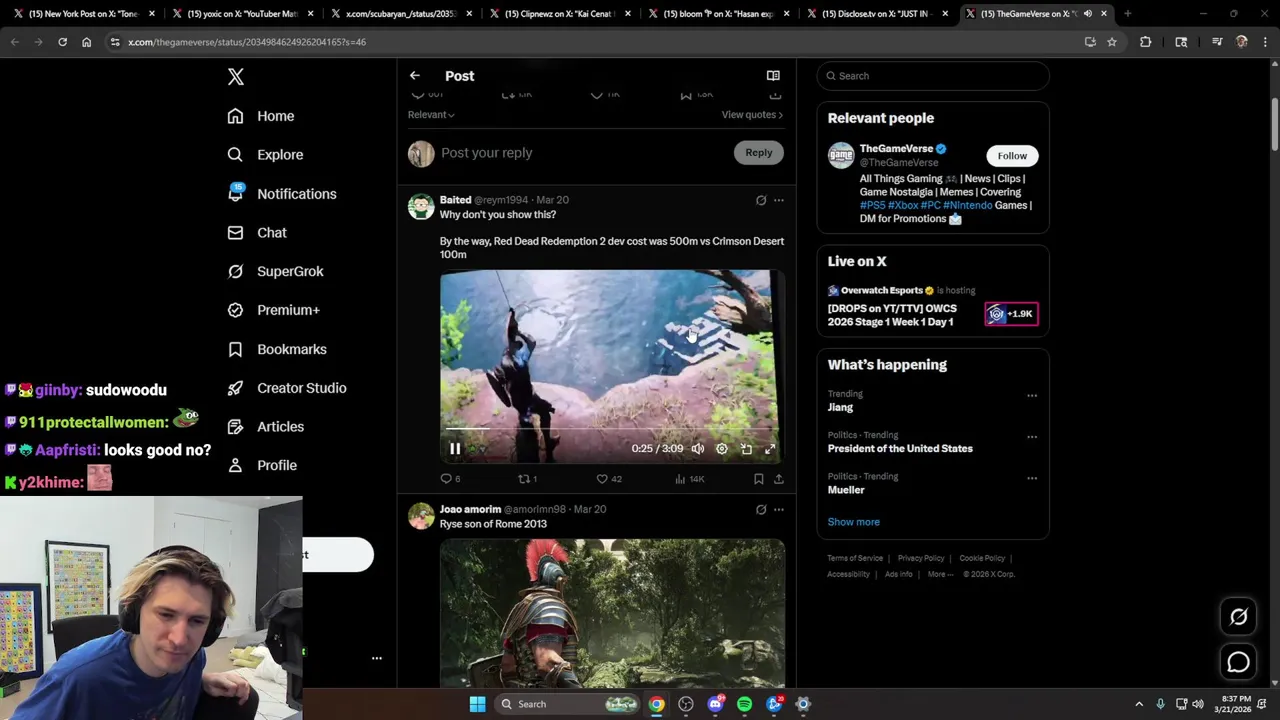The image size is (1280, 720).
Task: Open Creator Studio
Action: pyautogui.click(x=287, y=388)
